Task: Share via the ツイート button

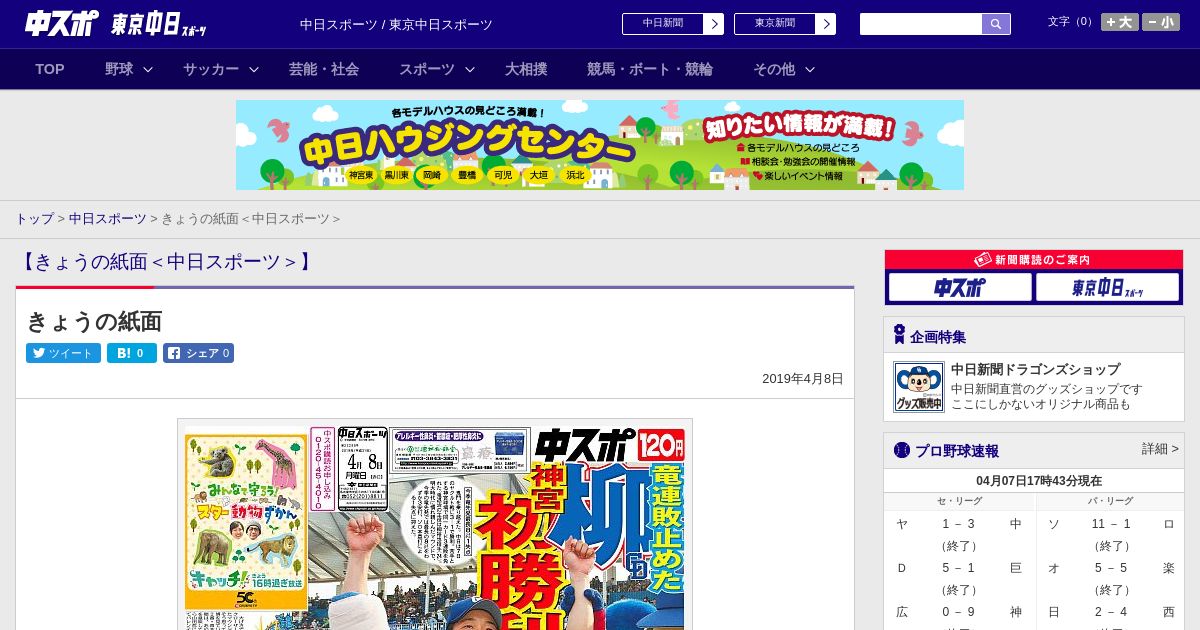Action: click(63, 353)
